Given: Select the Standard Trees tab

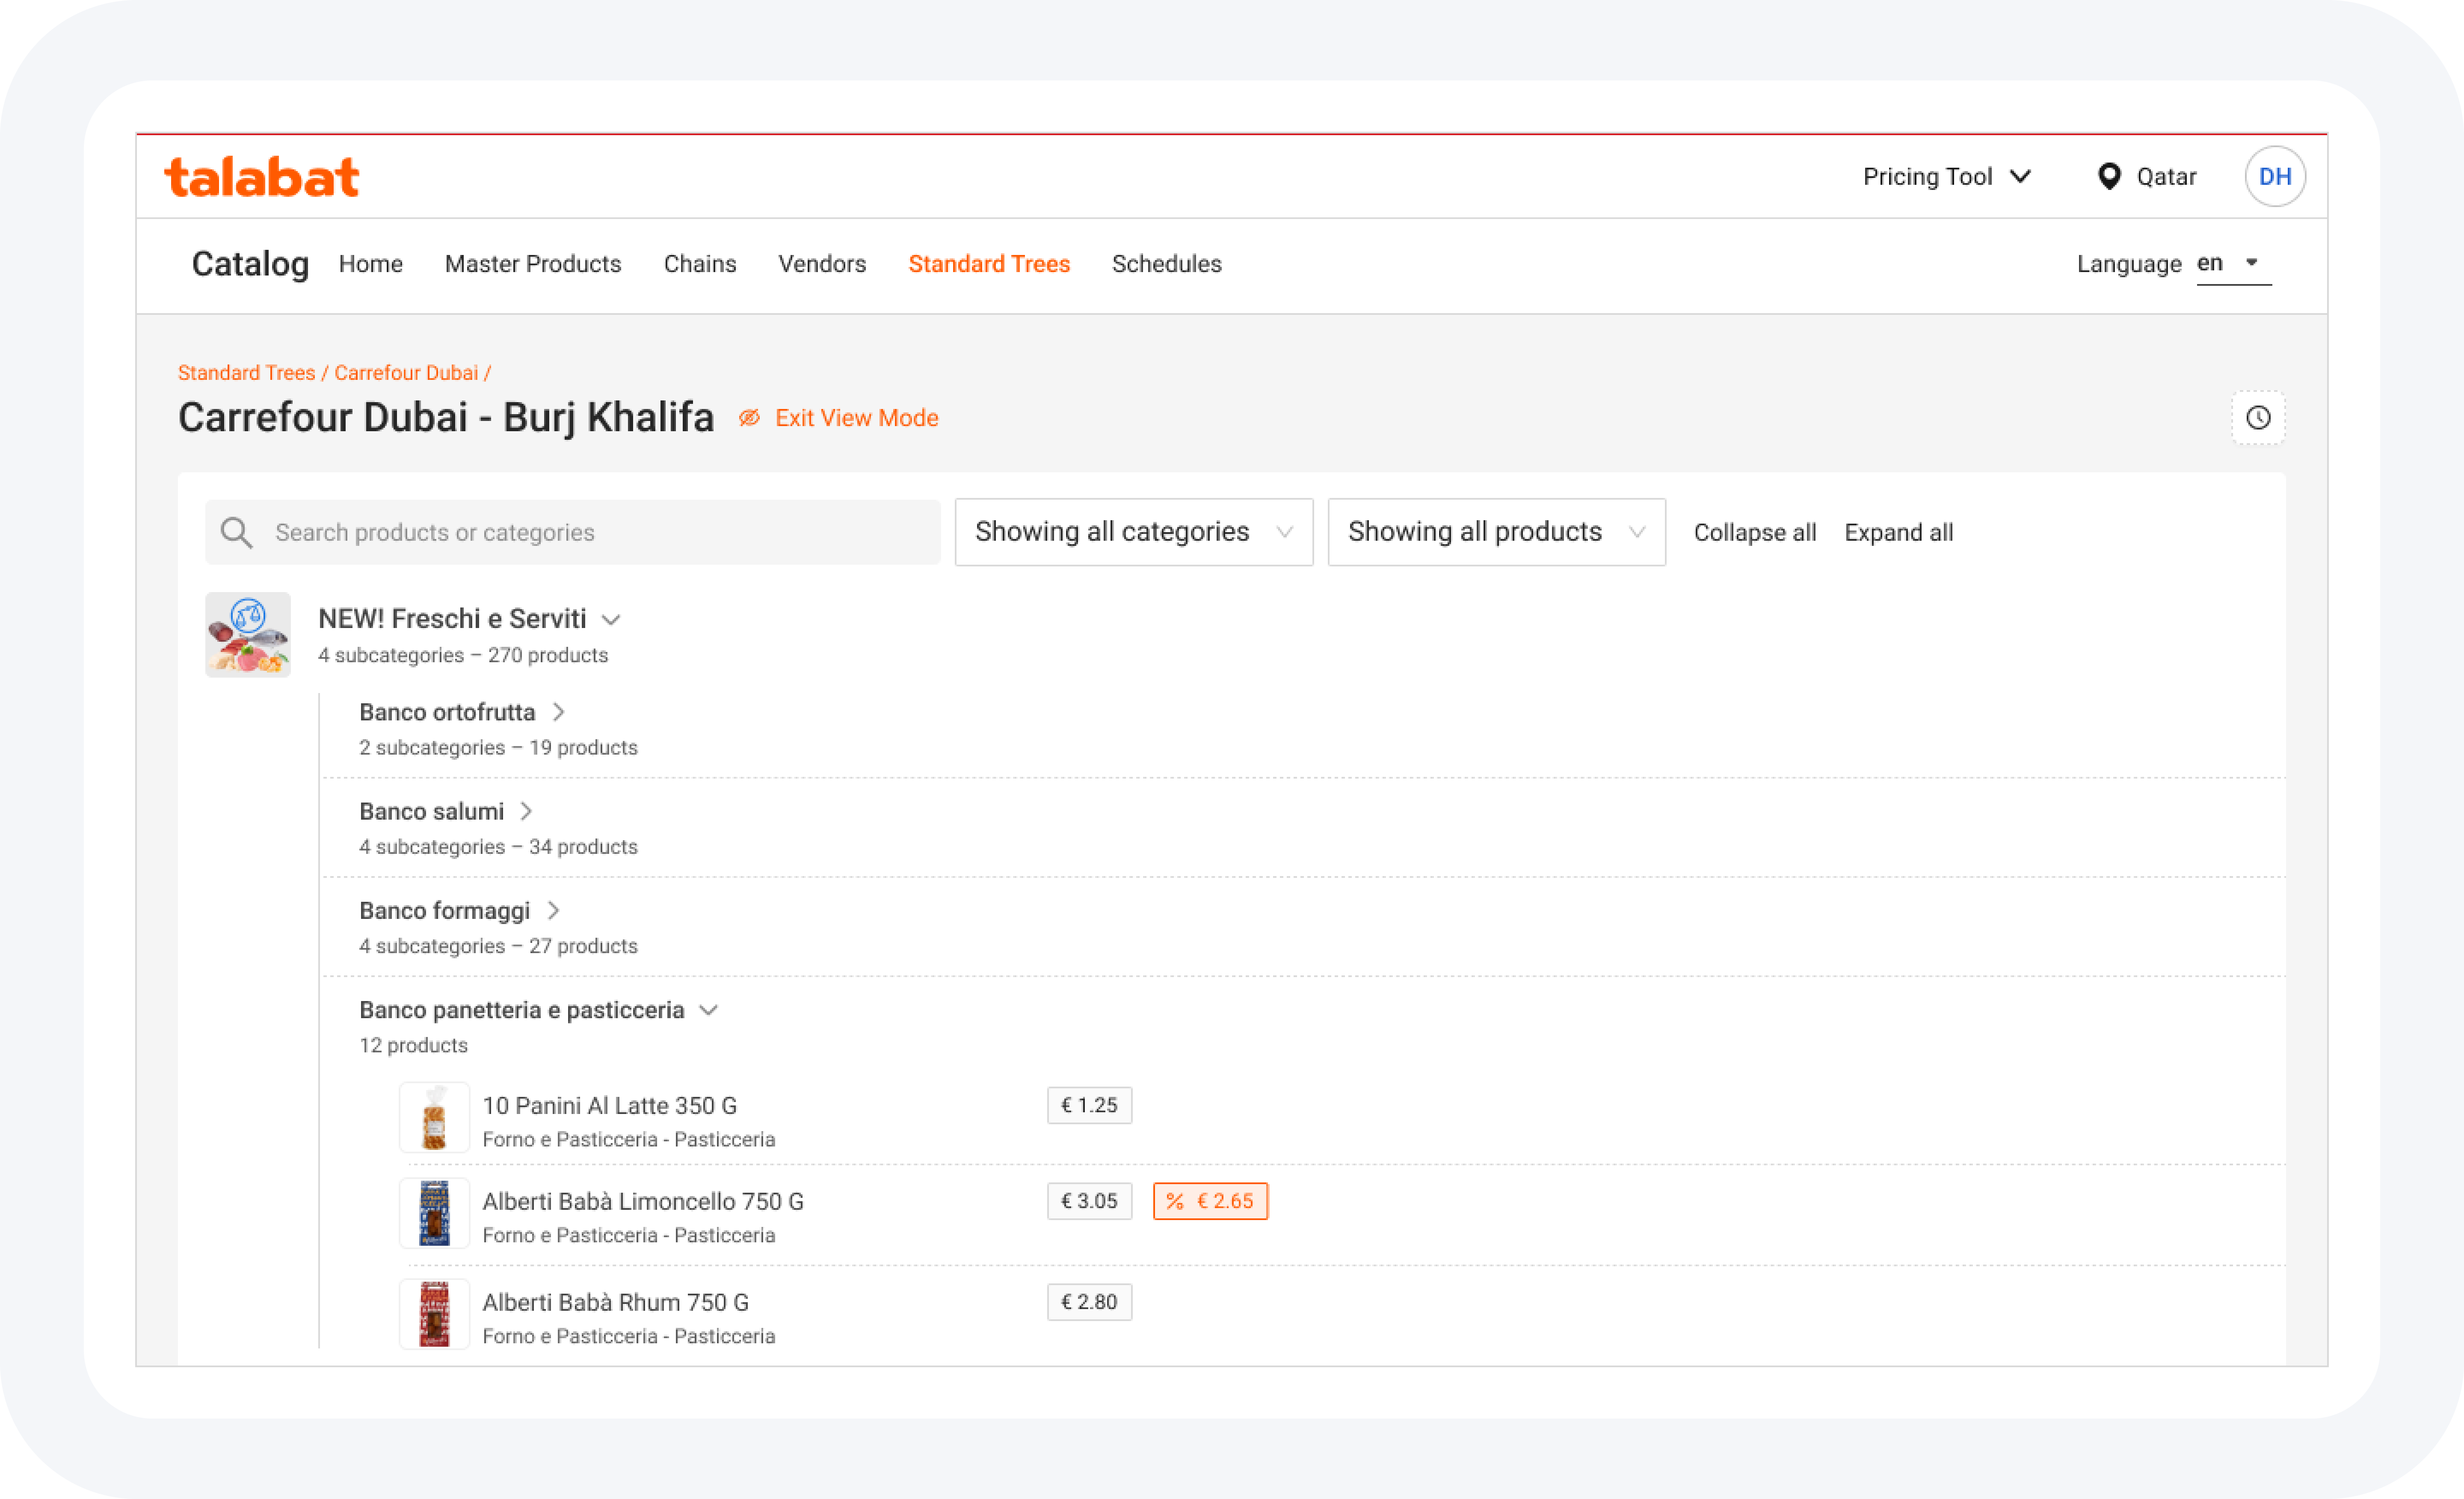Looking at the screenshot, I should pos(989,264).
